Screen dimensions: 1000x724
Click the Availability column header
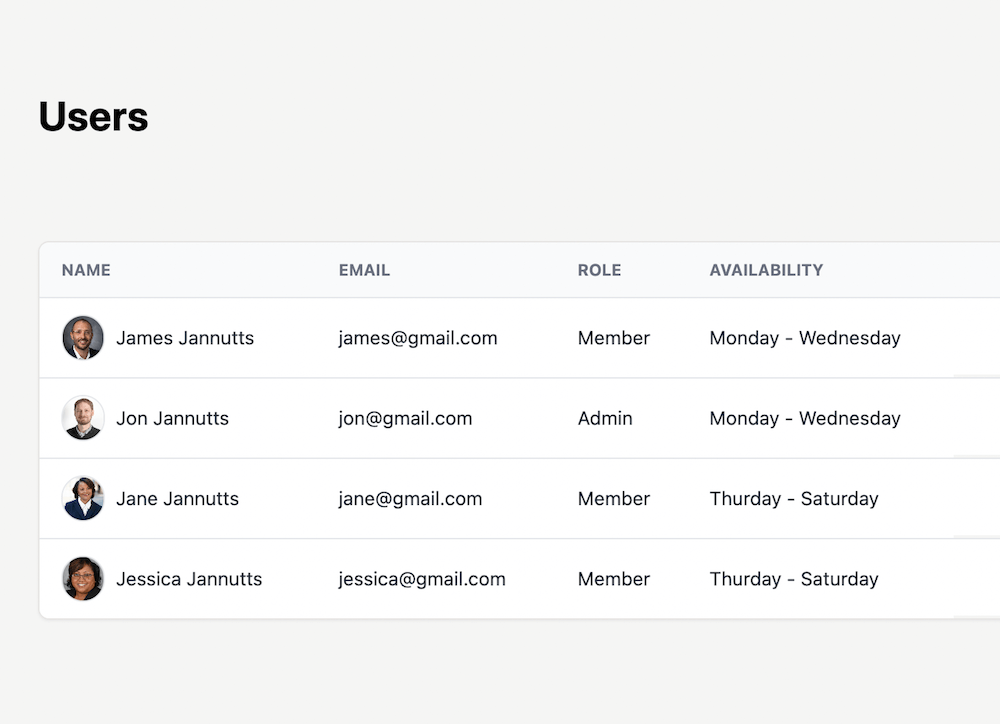coord(766,270)
